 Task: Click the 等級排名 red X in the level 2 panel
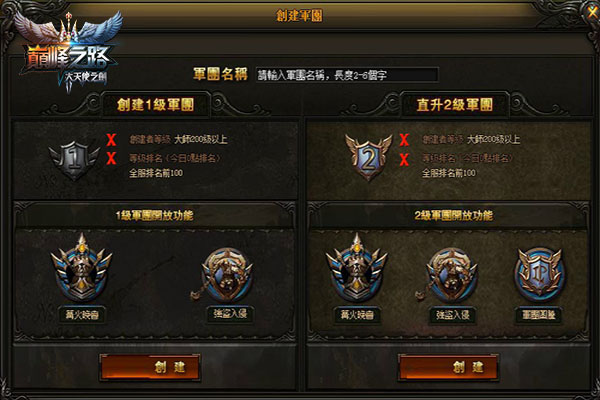[x=404, y=159]
